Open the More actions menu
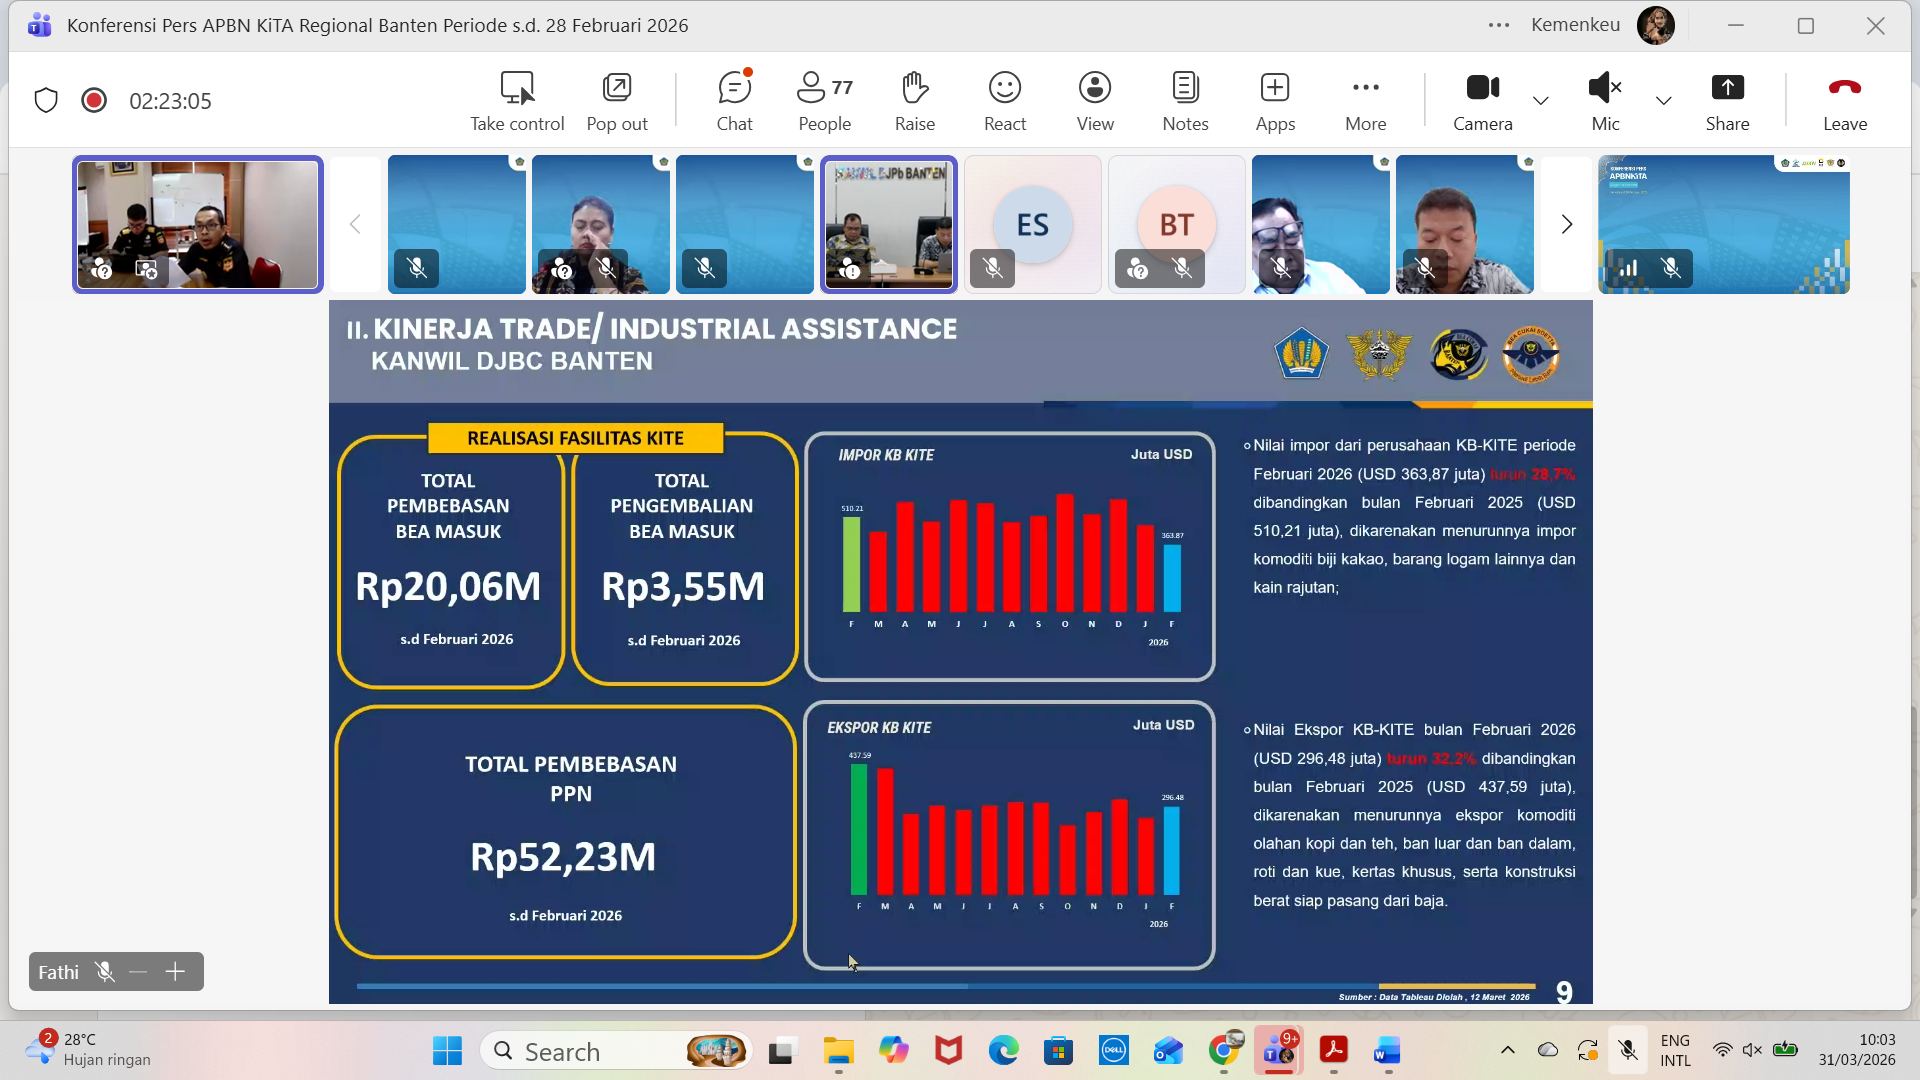Viewport: 1920px width, 1080px height. [x=1365, y=101]
